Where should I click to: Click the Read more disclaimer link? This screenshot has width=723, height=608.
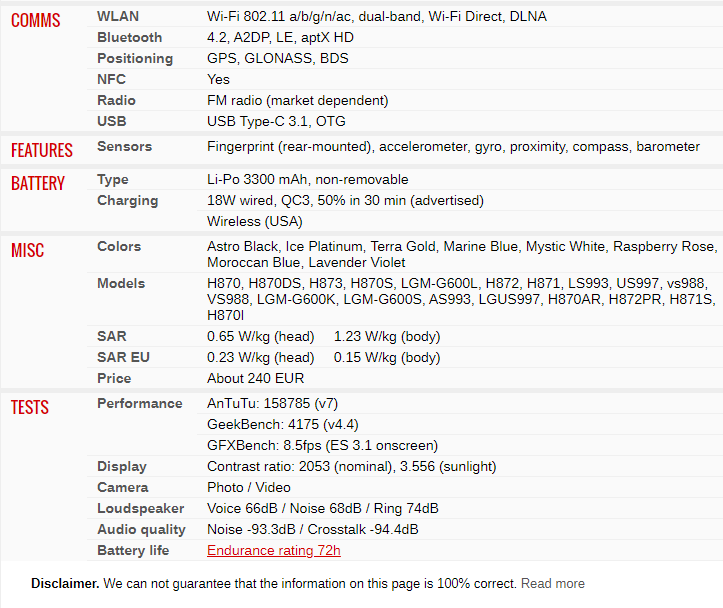point(552,584)
